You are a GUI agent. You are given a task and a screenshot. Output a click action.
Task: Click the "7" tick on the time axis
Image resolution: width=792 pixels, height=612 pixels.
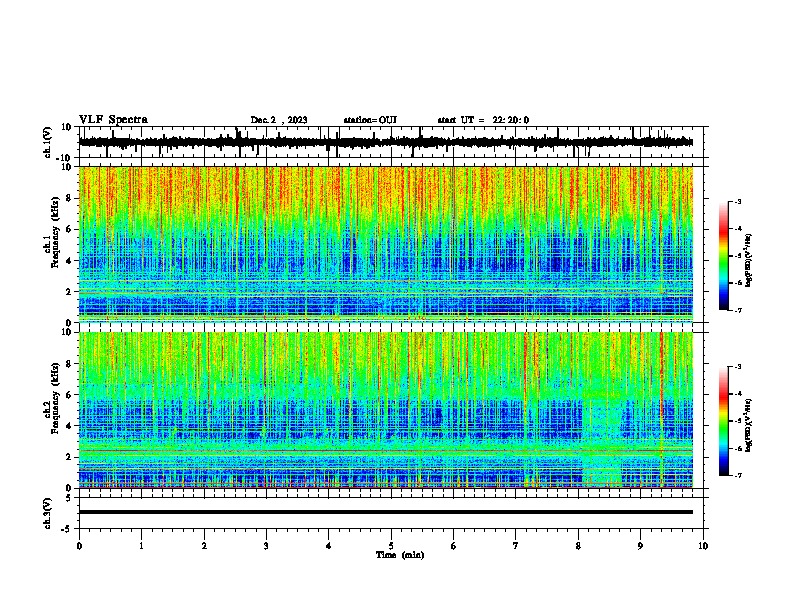(x=516, y=546)
